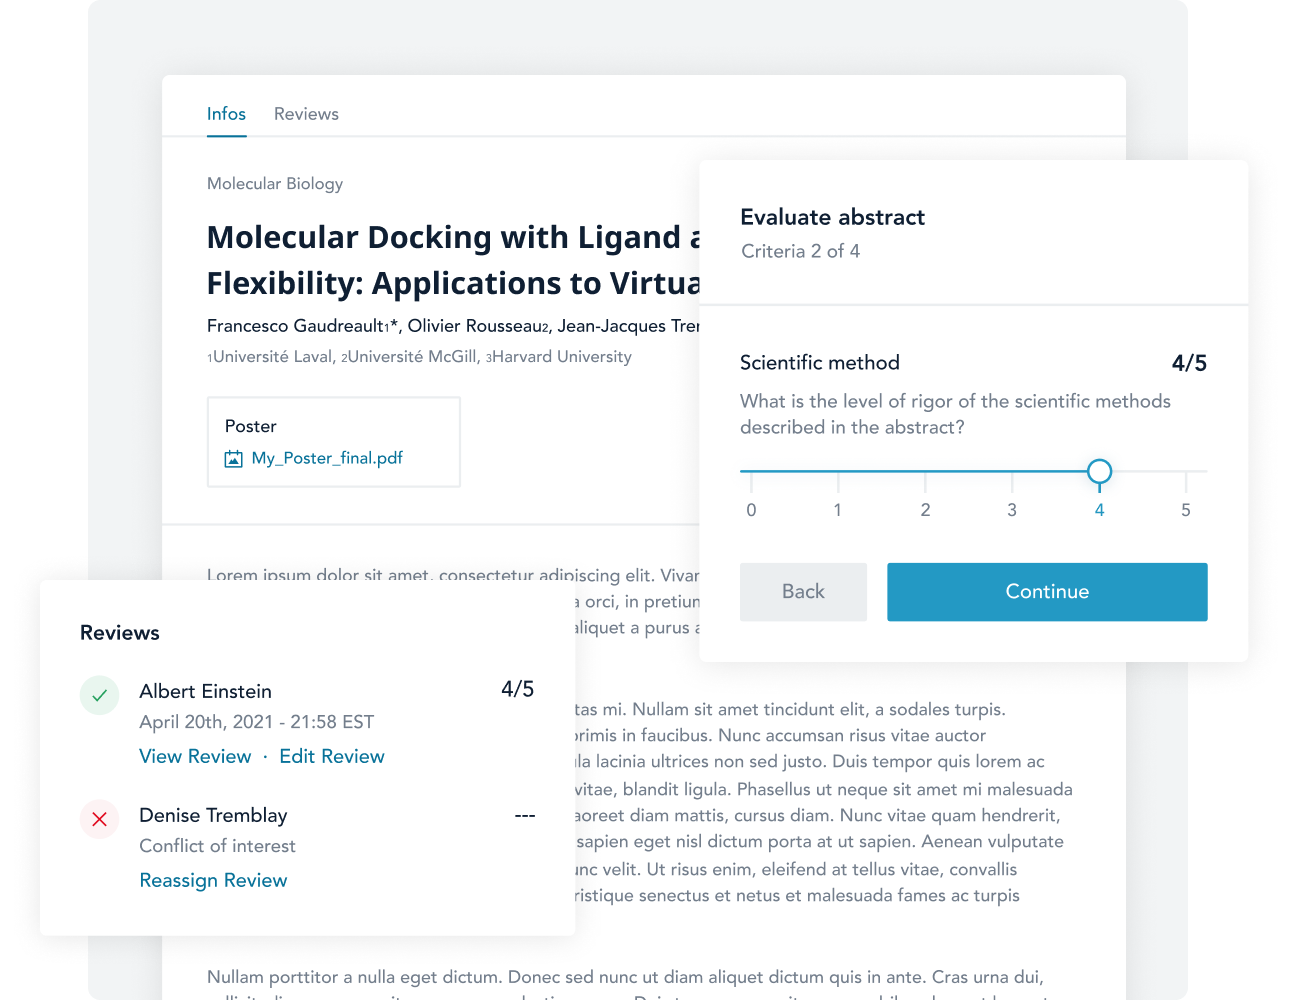This screenshot has height=1000, width=1292.
Task: Click the slider handle at value 4
Action: [x=1099, y=471]
